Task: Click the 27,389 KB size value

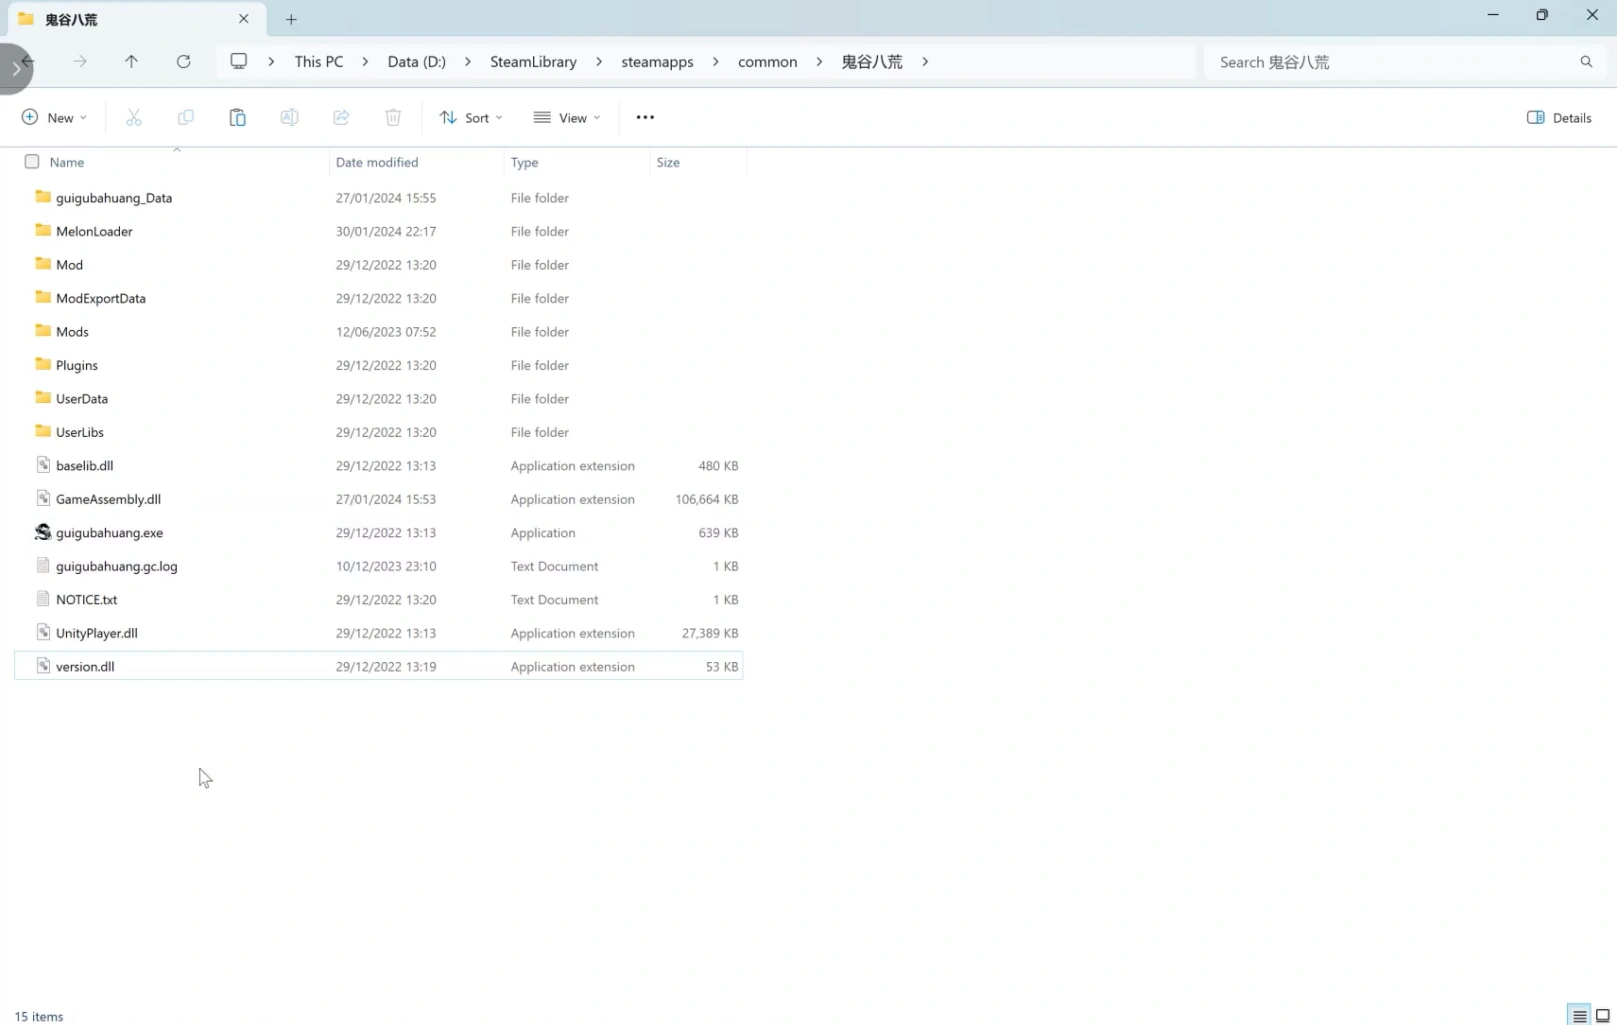Action: [710, 633]
